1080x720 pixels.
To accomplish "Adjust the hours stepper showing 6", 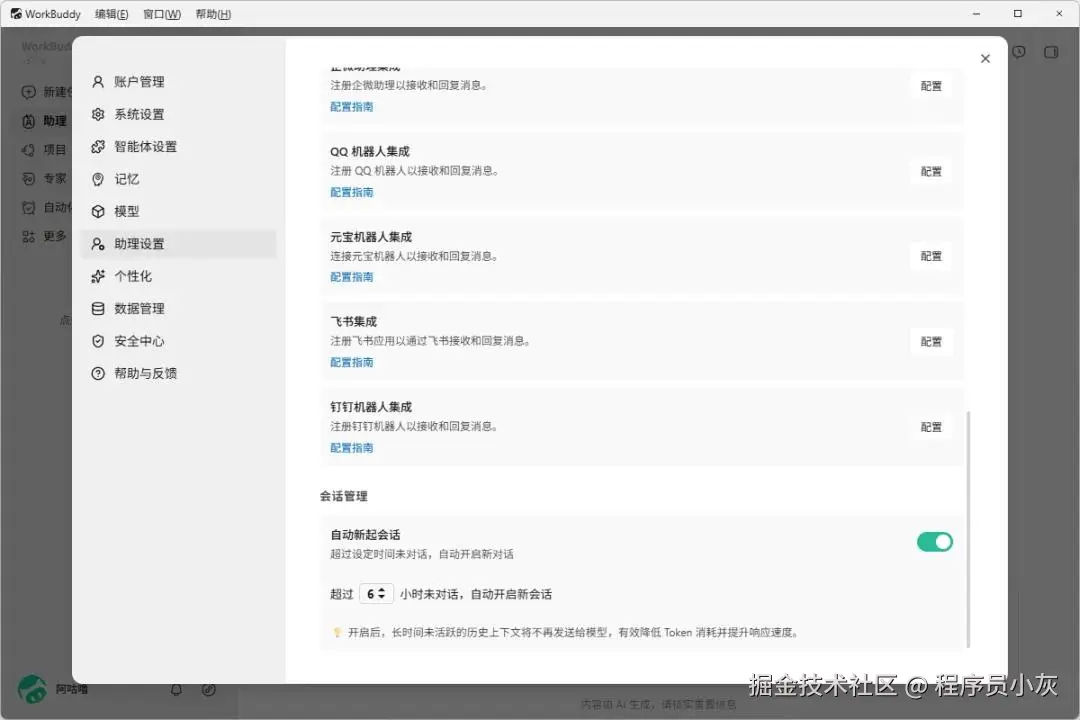I will coord(376,594).
